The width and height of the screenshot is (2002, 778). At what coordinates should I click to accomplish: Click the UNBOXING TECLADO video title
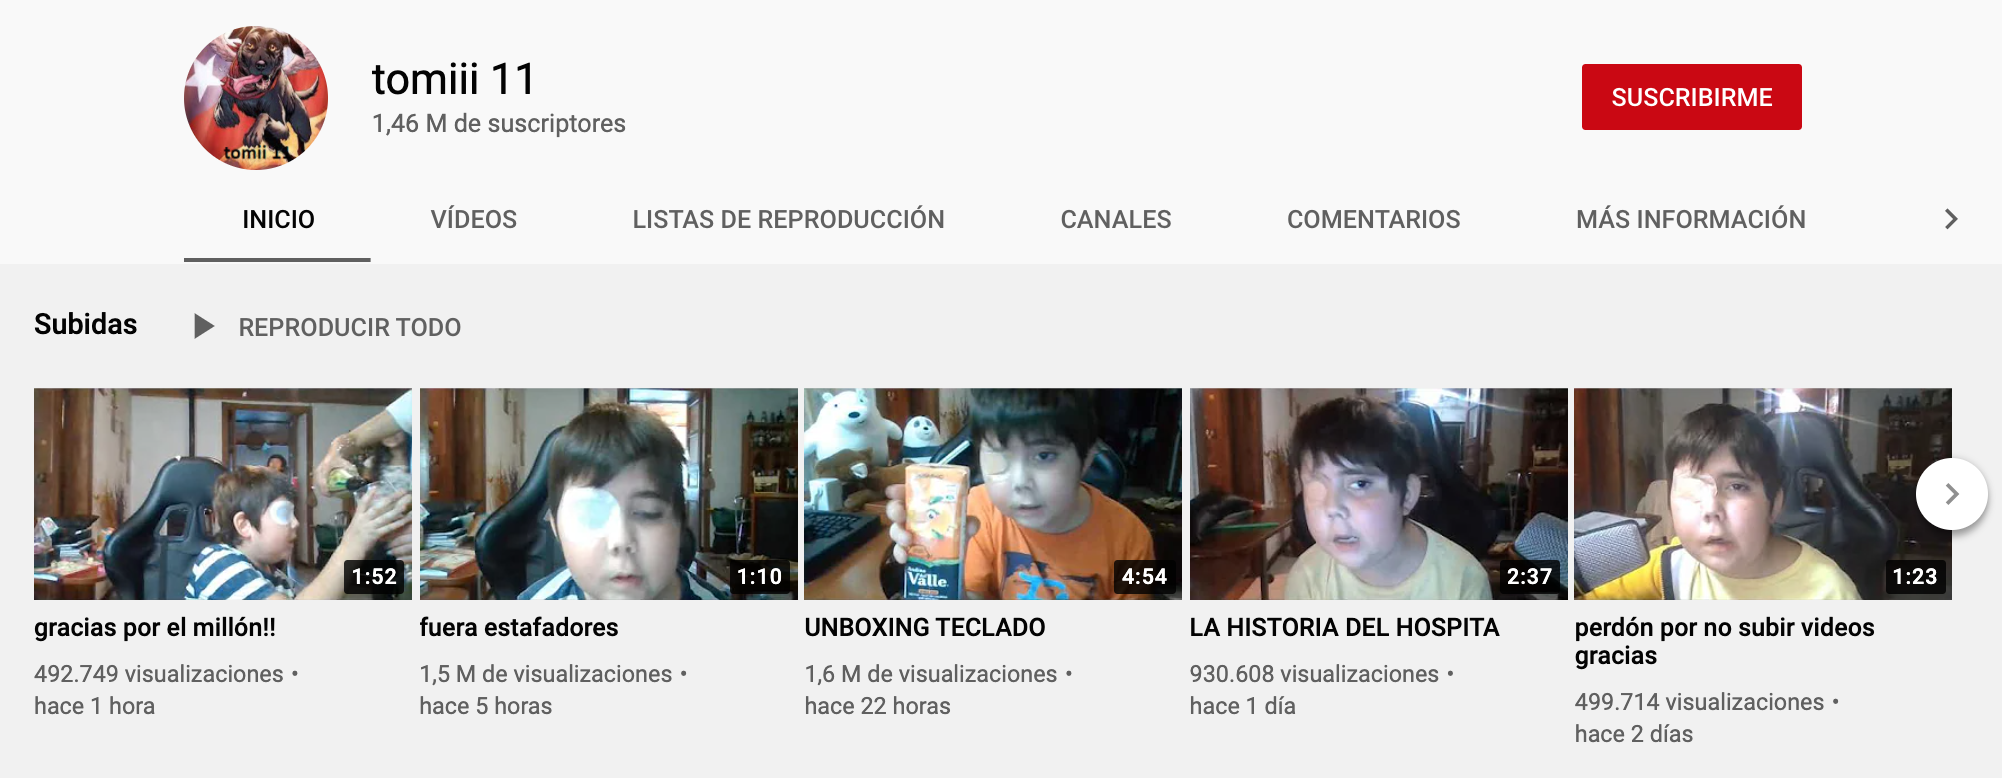(924, 628)
